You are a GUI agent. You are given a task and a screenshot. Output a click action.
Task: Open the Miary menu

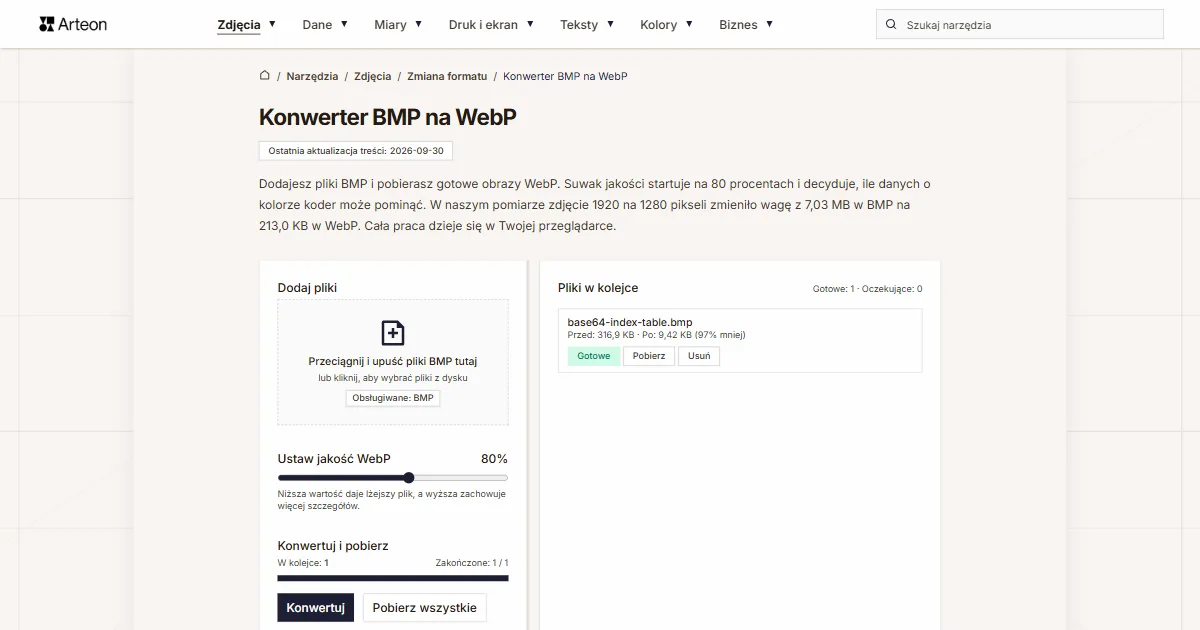click(390, 25)
